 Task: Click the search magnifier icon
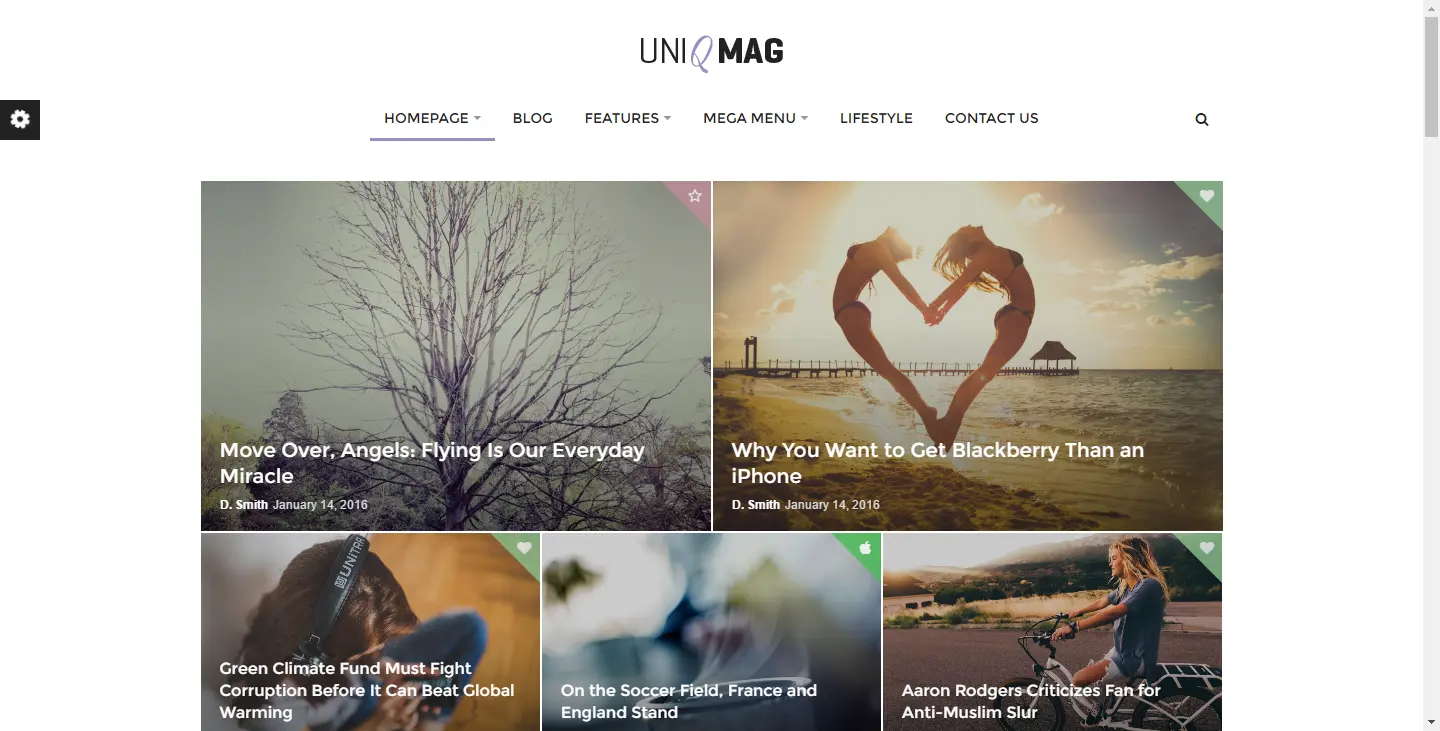1202,119
